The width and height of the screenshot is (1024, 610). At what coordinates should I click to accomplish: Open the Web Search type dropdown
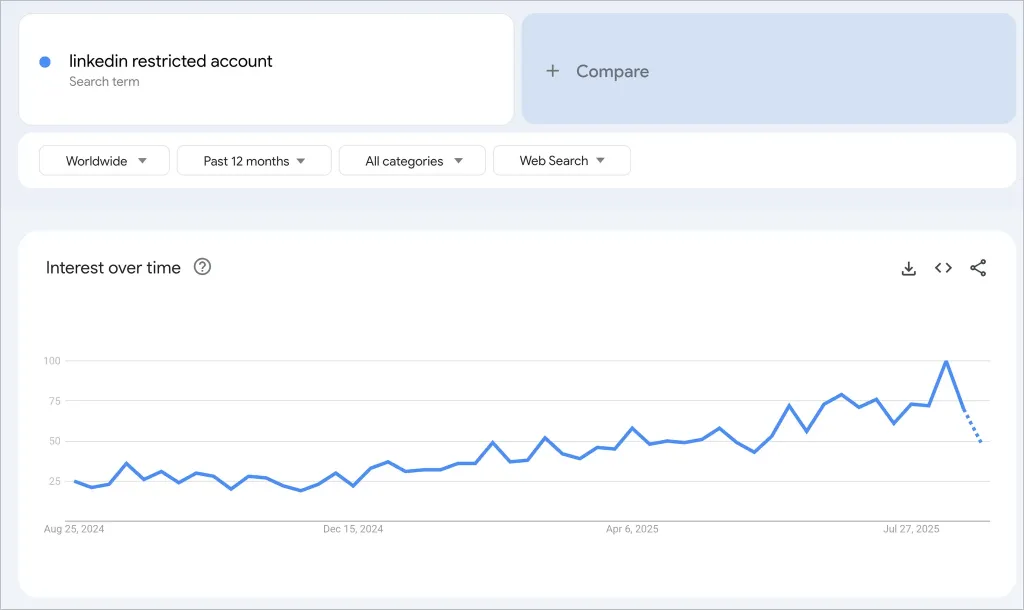coord(562,161)
